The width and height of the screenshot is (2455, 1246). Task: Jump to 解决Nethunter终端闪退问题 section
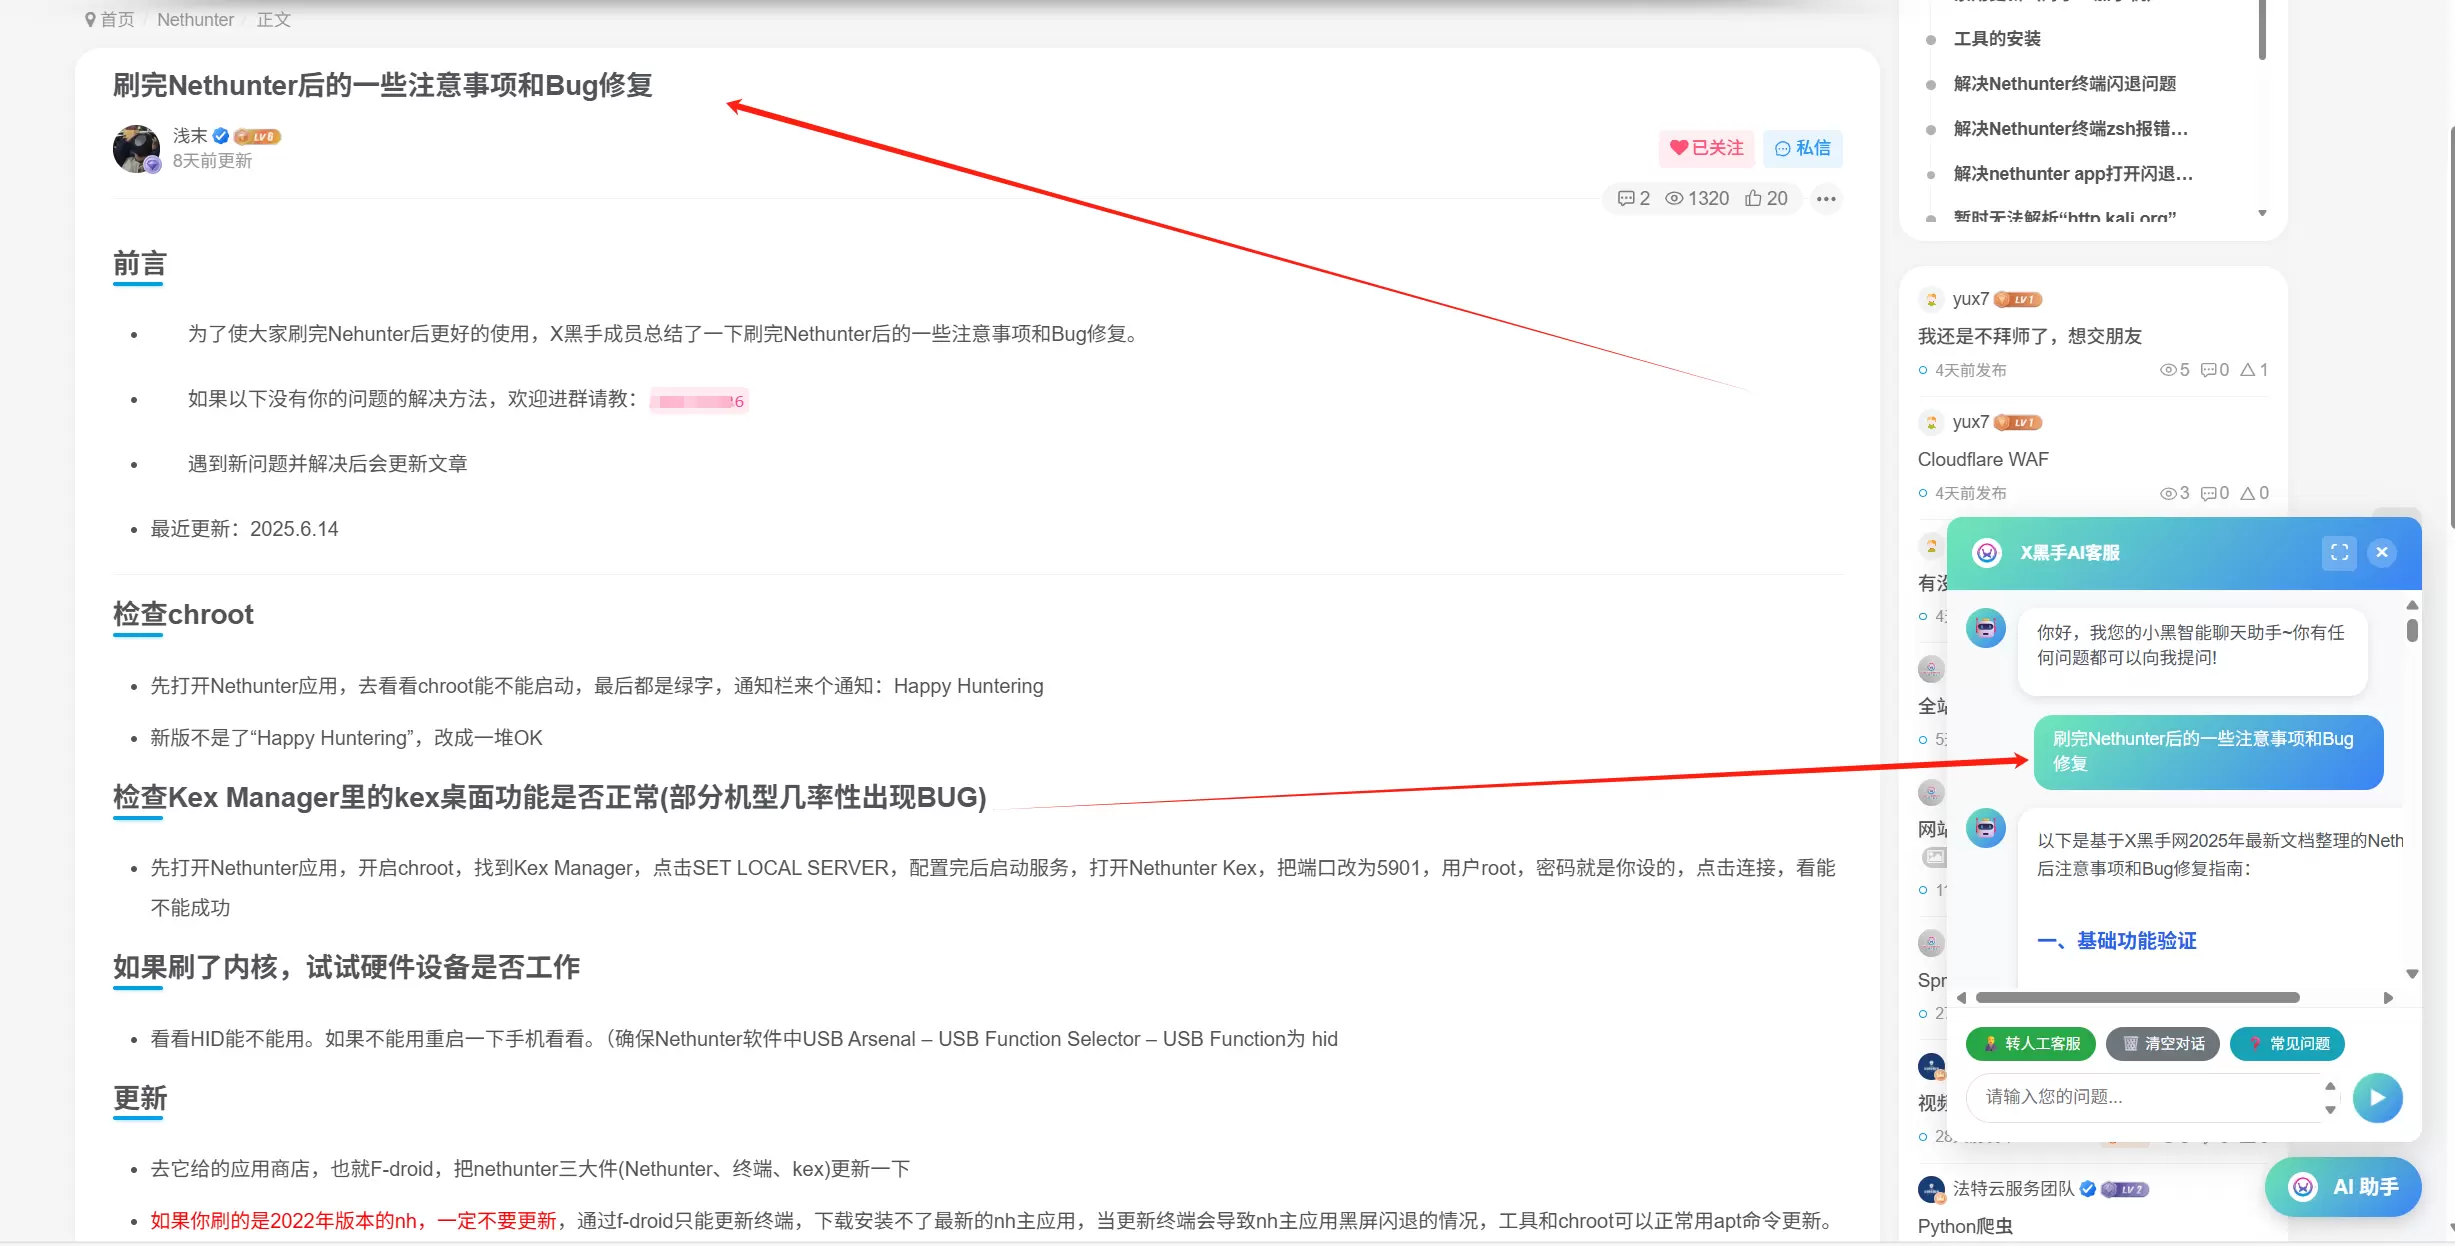(x=2064, y=84)
